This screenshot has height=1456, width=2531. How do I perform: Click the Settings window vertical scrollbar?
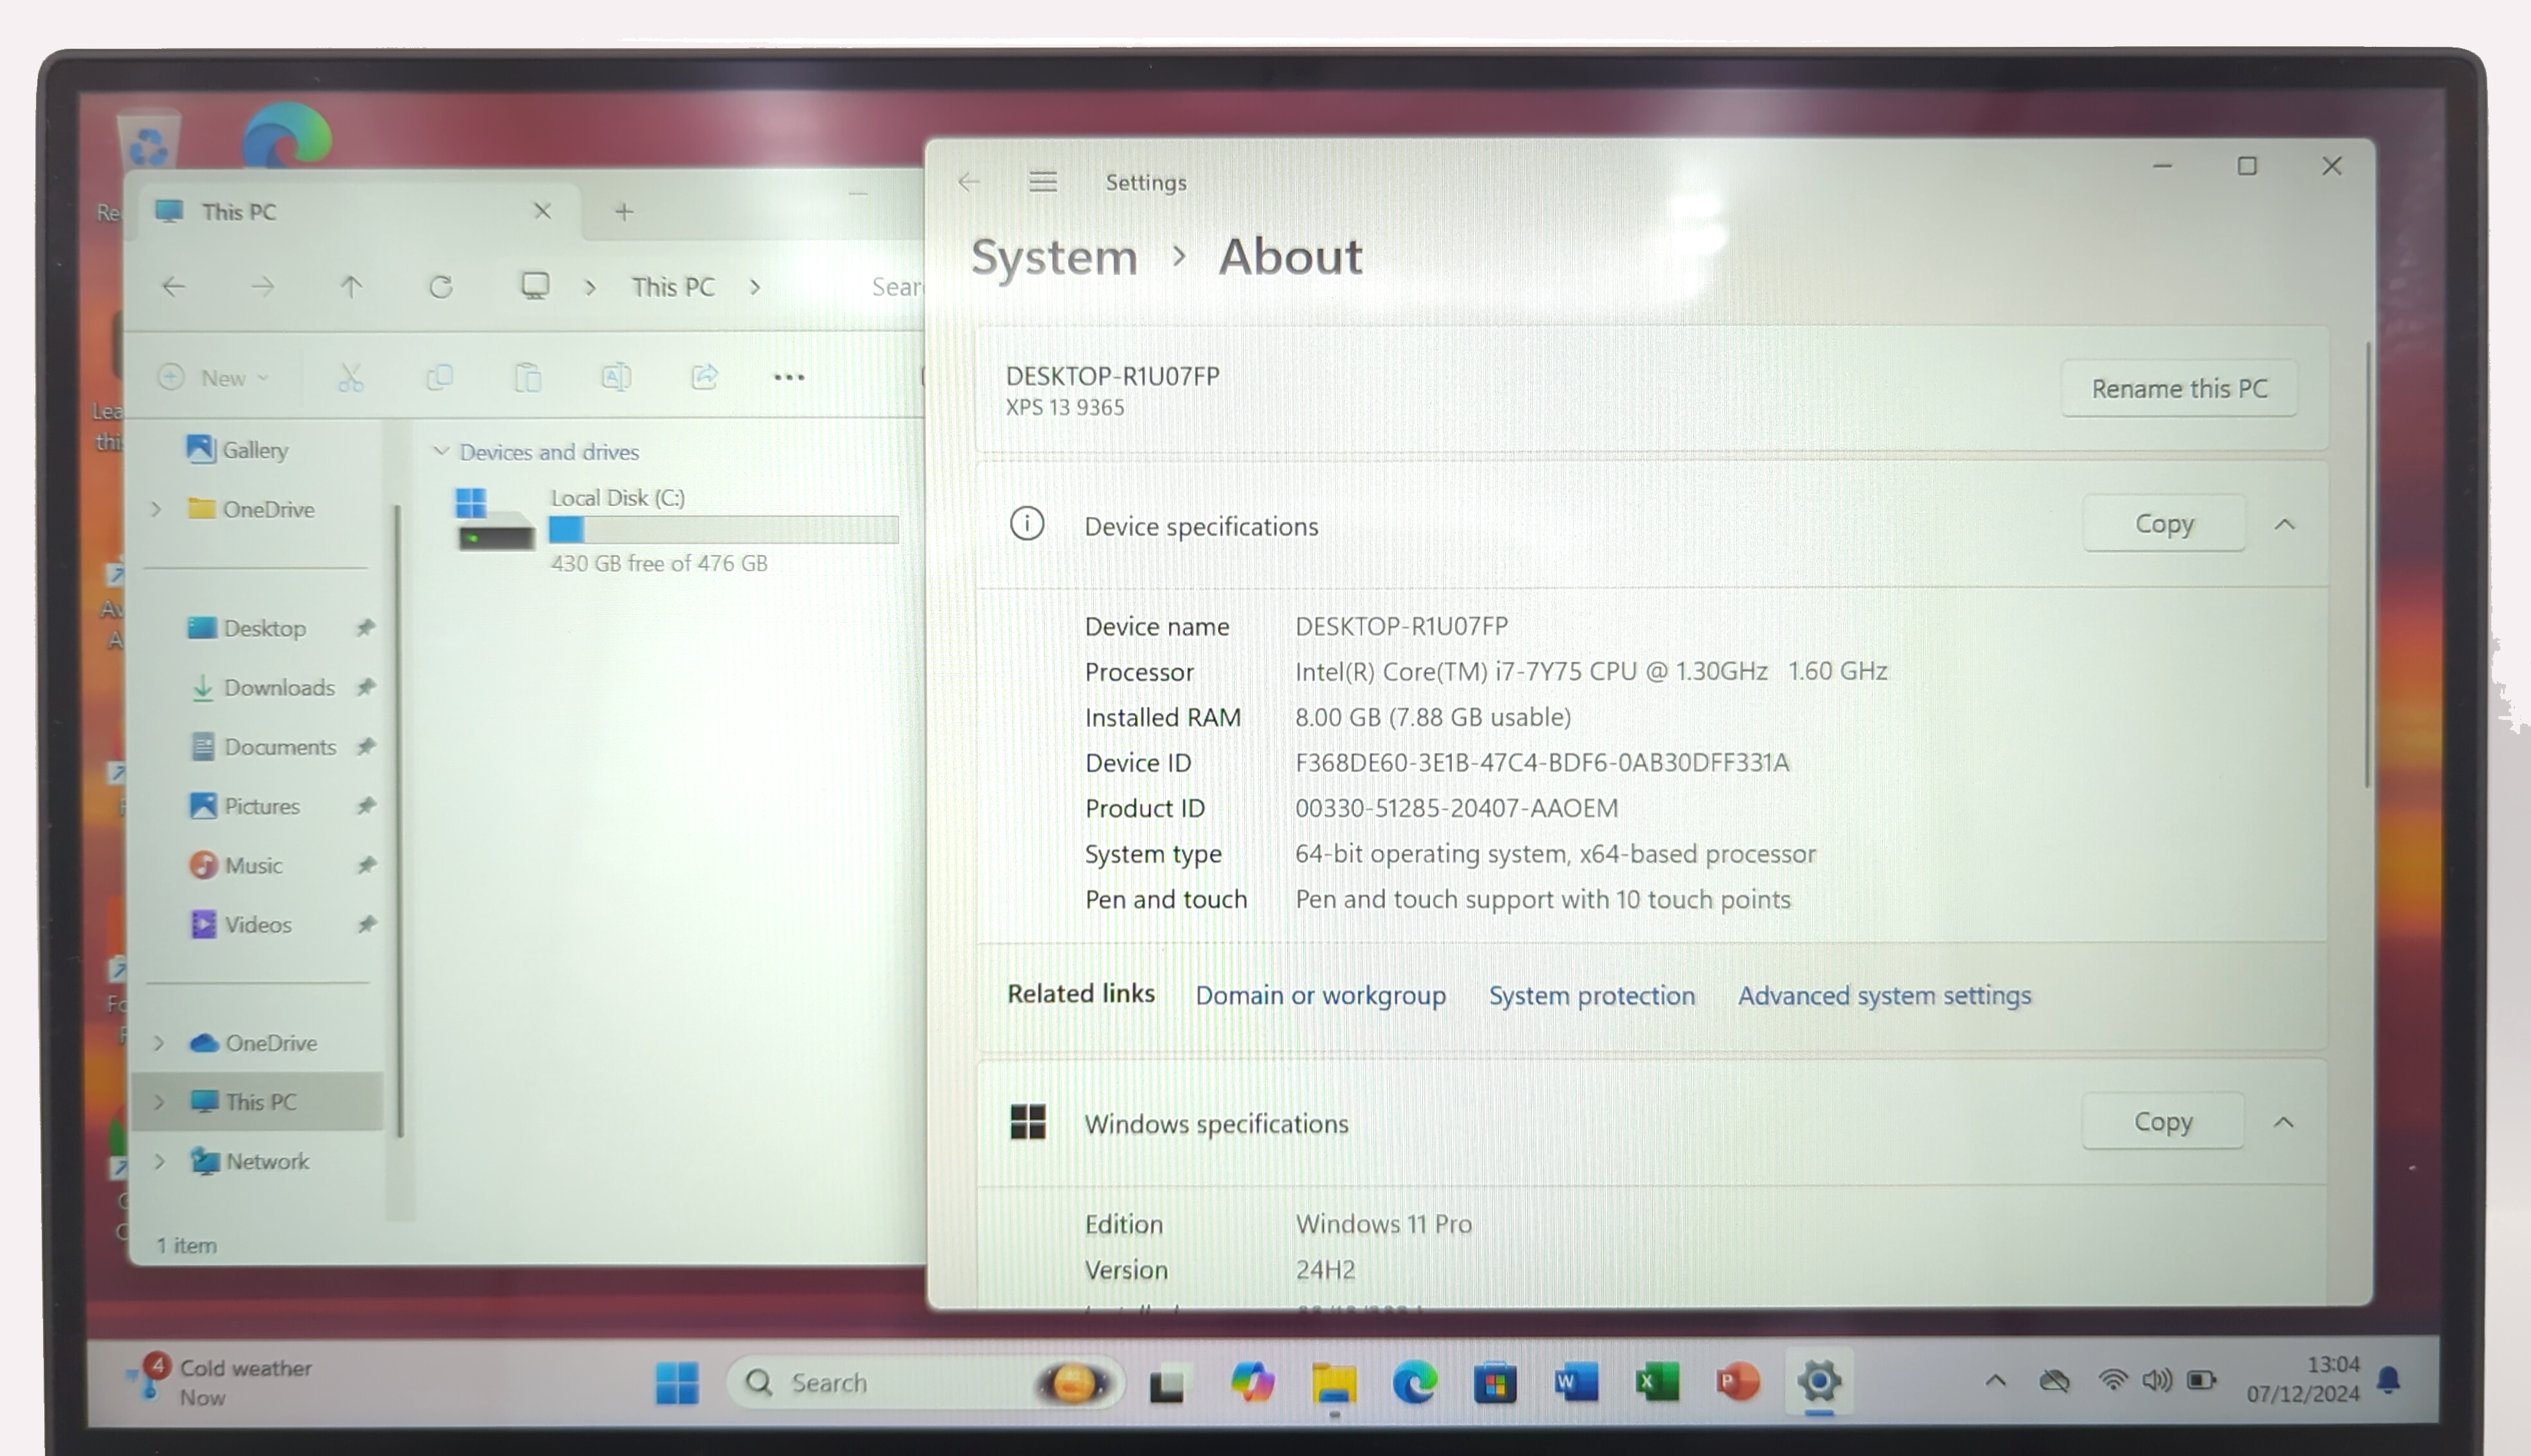point(2367,565)
